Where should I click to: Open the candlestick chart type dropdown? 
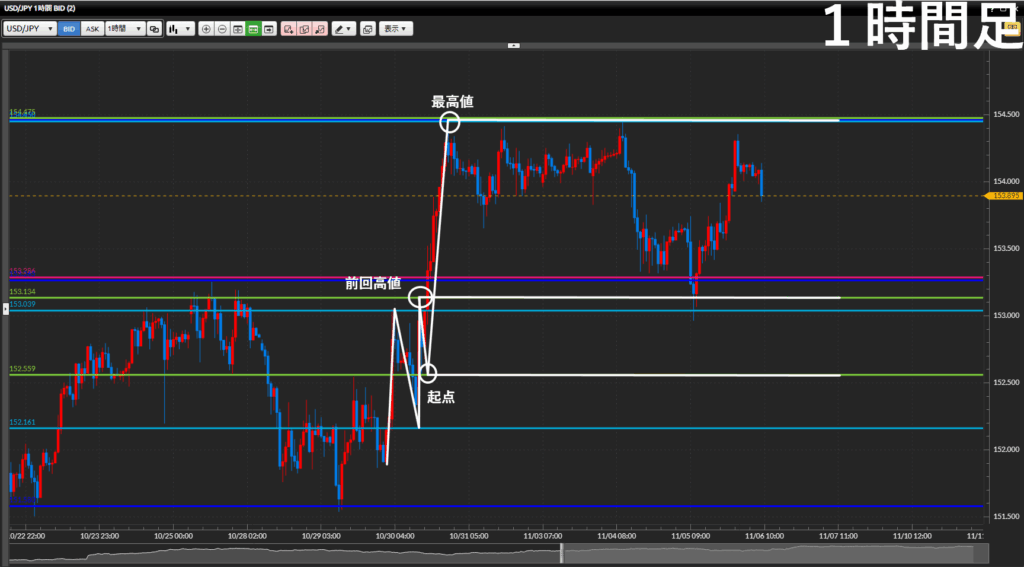pos(180,29)
